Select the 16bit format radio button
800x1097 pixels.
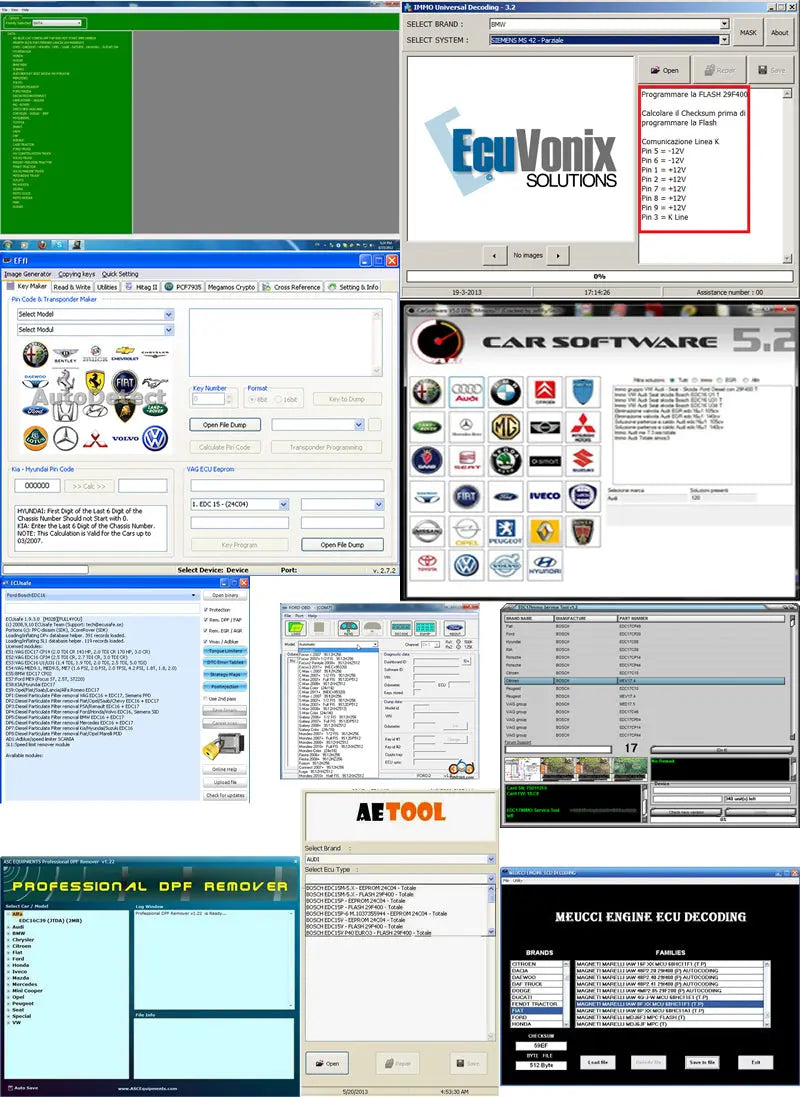coord(279,398)
